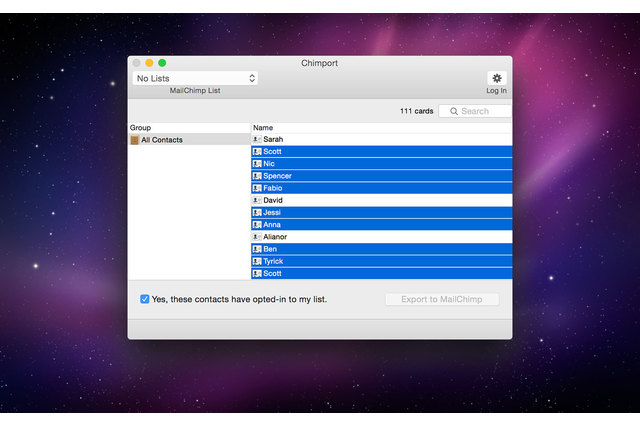Click contact card icon next to Fabio
Screen dimensions: 640x426
click(257, 188)
